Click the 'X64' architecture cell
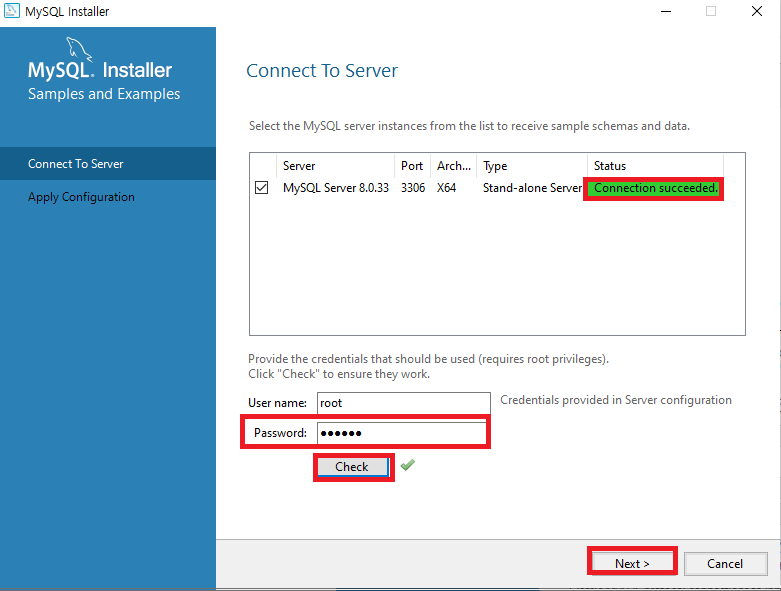Viewport: 781px width, 591px height. click(x=446, y=188)
